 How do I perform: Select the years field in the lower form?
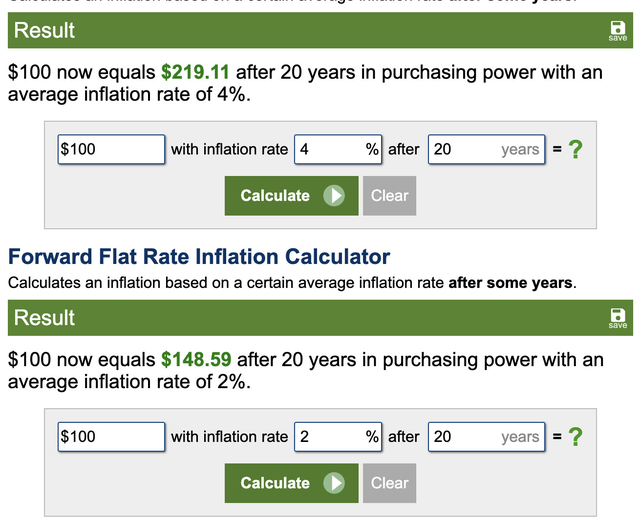pos(486,437)
